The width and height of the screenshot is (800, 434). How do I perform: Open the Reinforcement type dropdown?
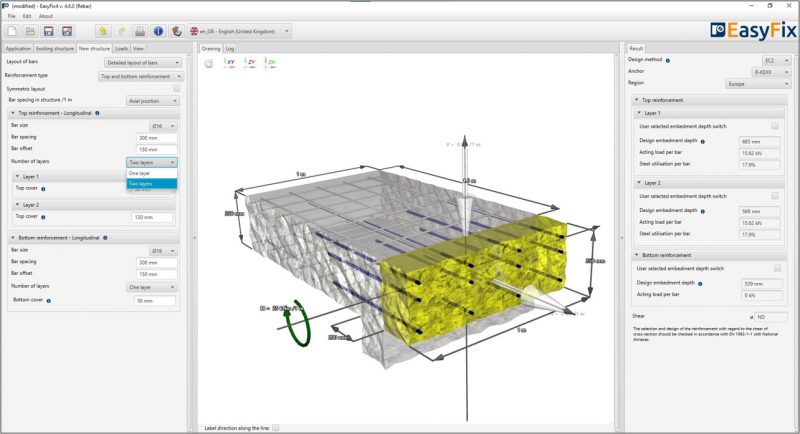click(x=140, y=76)
